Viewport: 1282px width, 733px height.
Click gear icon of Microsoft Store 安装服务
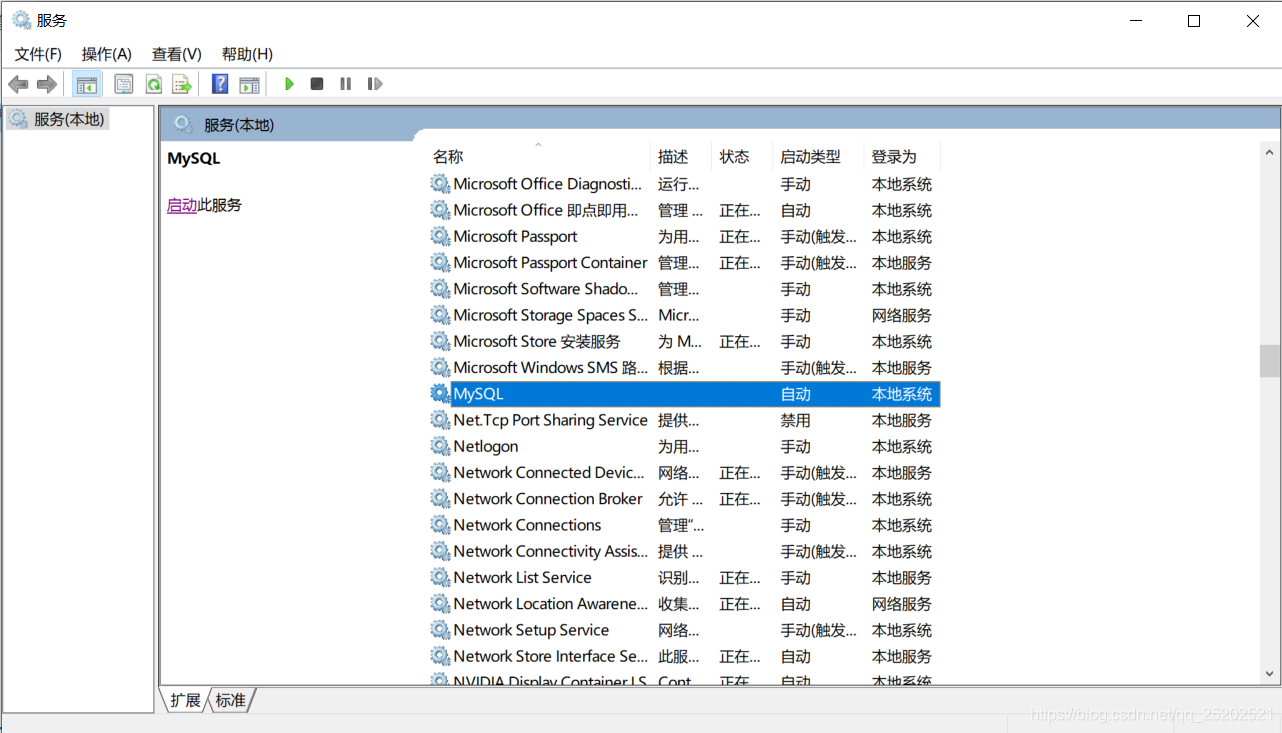(440, 341)
